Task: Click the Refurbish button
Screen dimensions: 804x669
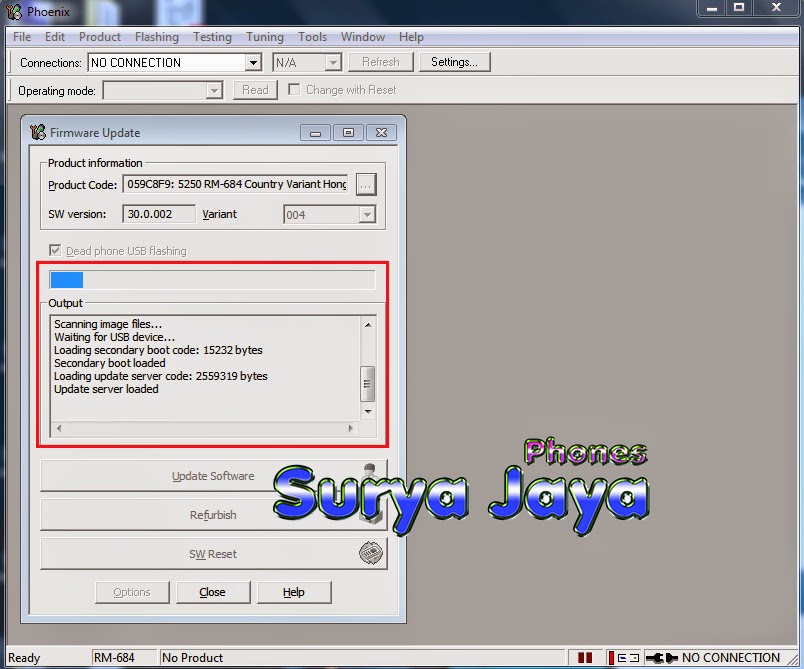Action: tap(213, 515)
